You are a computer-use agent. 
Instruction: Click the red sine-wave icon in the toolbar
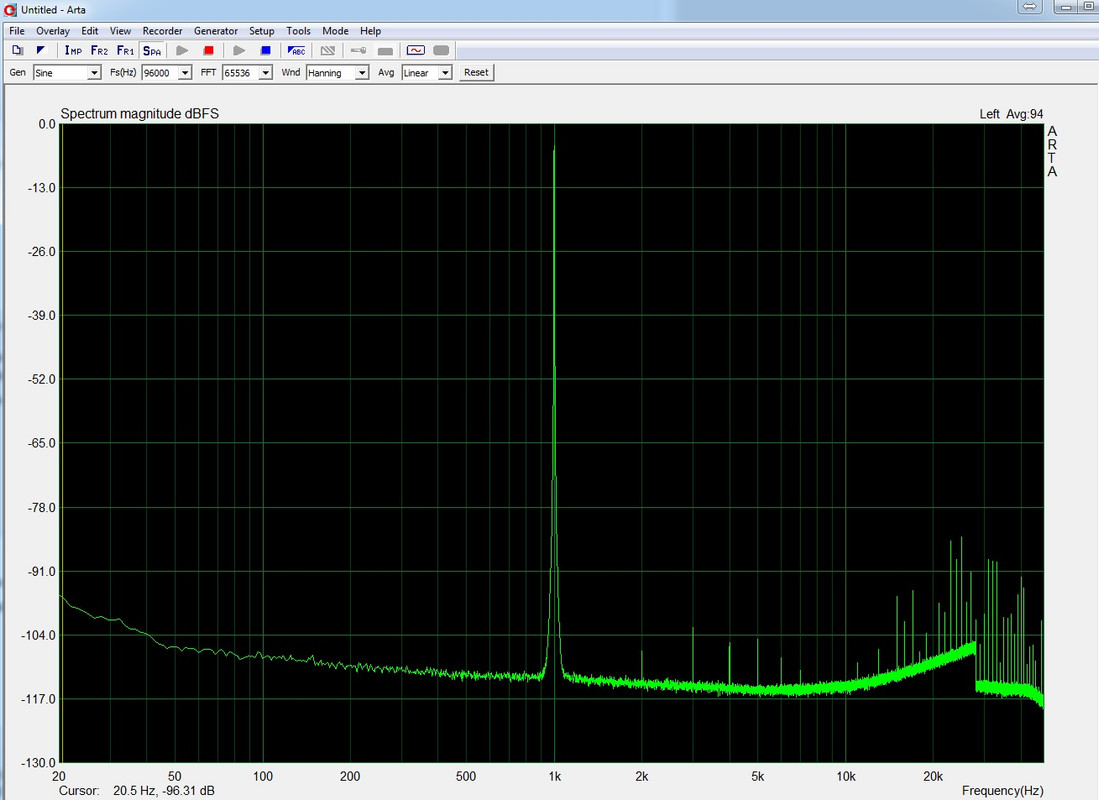coord(416,50)
